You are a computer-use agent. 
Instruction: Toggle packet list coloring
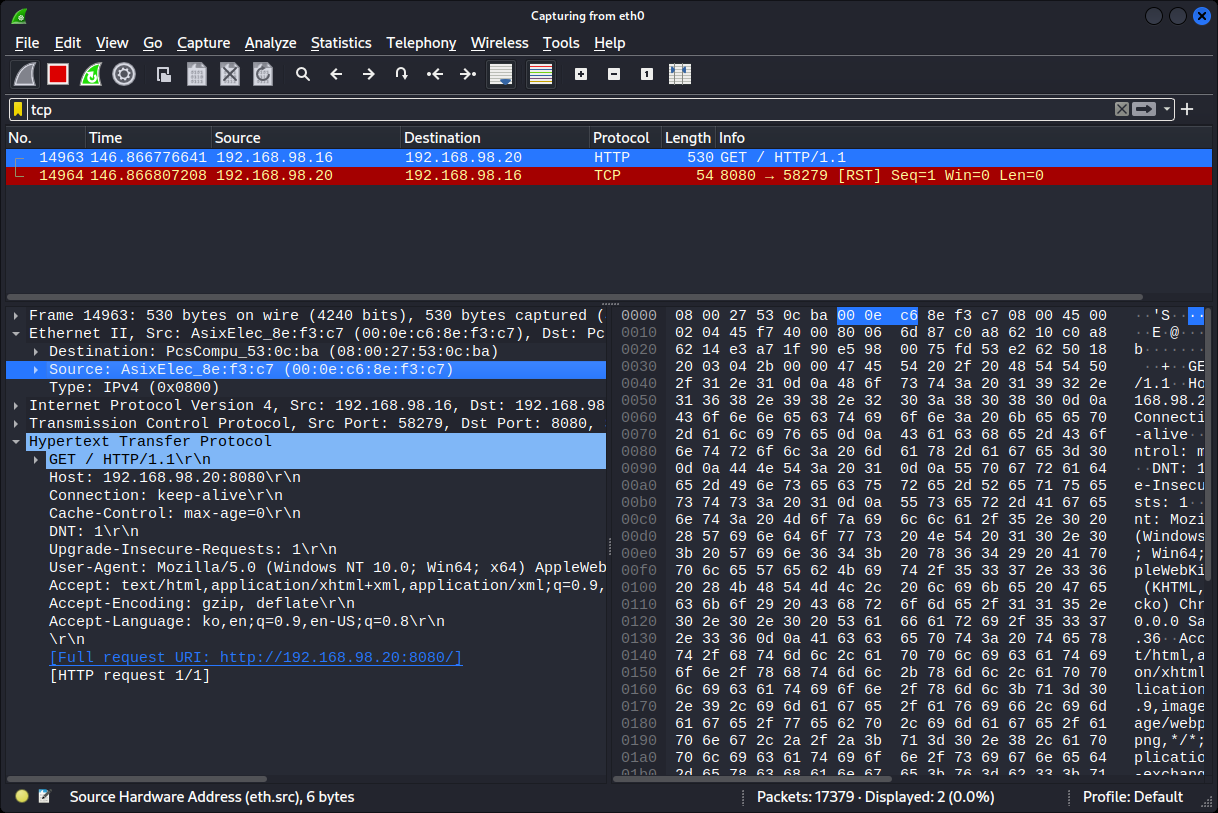pyautogui.click(x=540, y=73)
